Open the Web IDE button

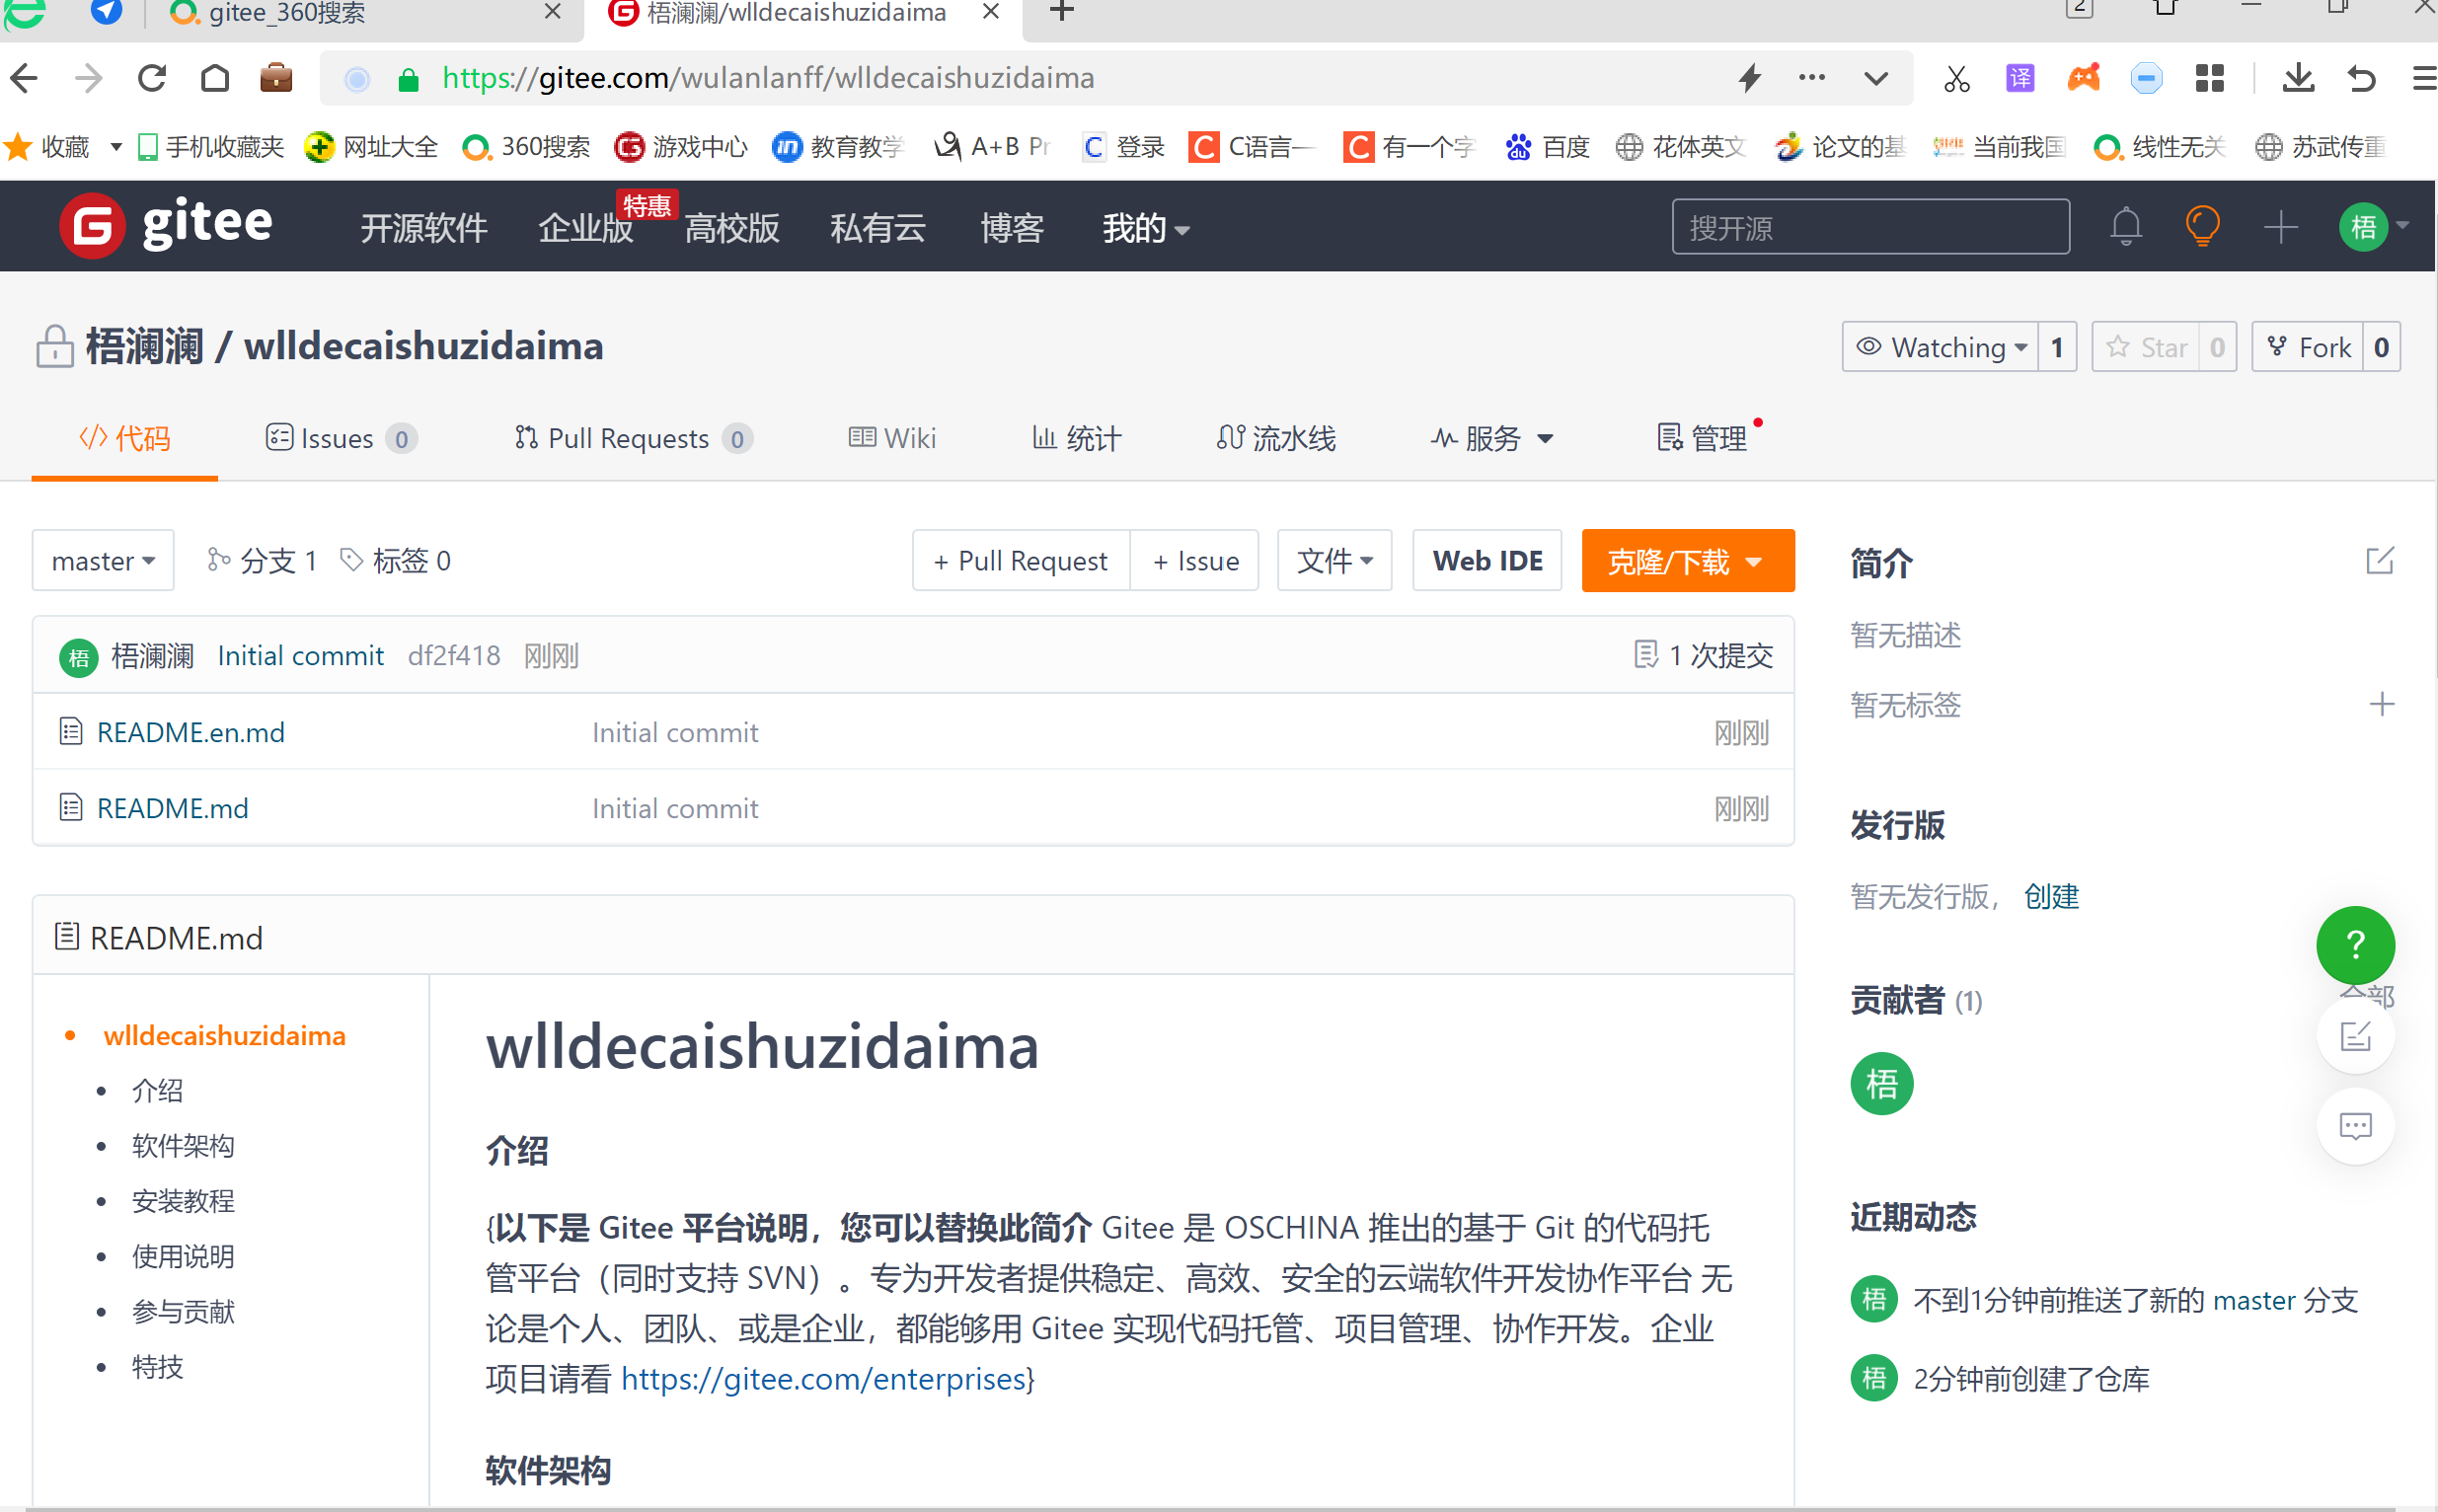click(1486, 561)
